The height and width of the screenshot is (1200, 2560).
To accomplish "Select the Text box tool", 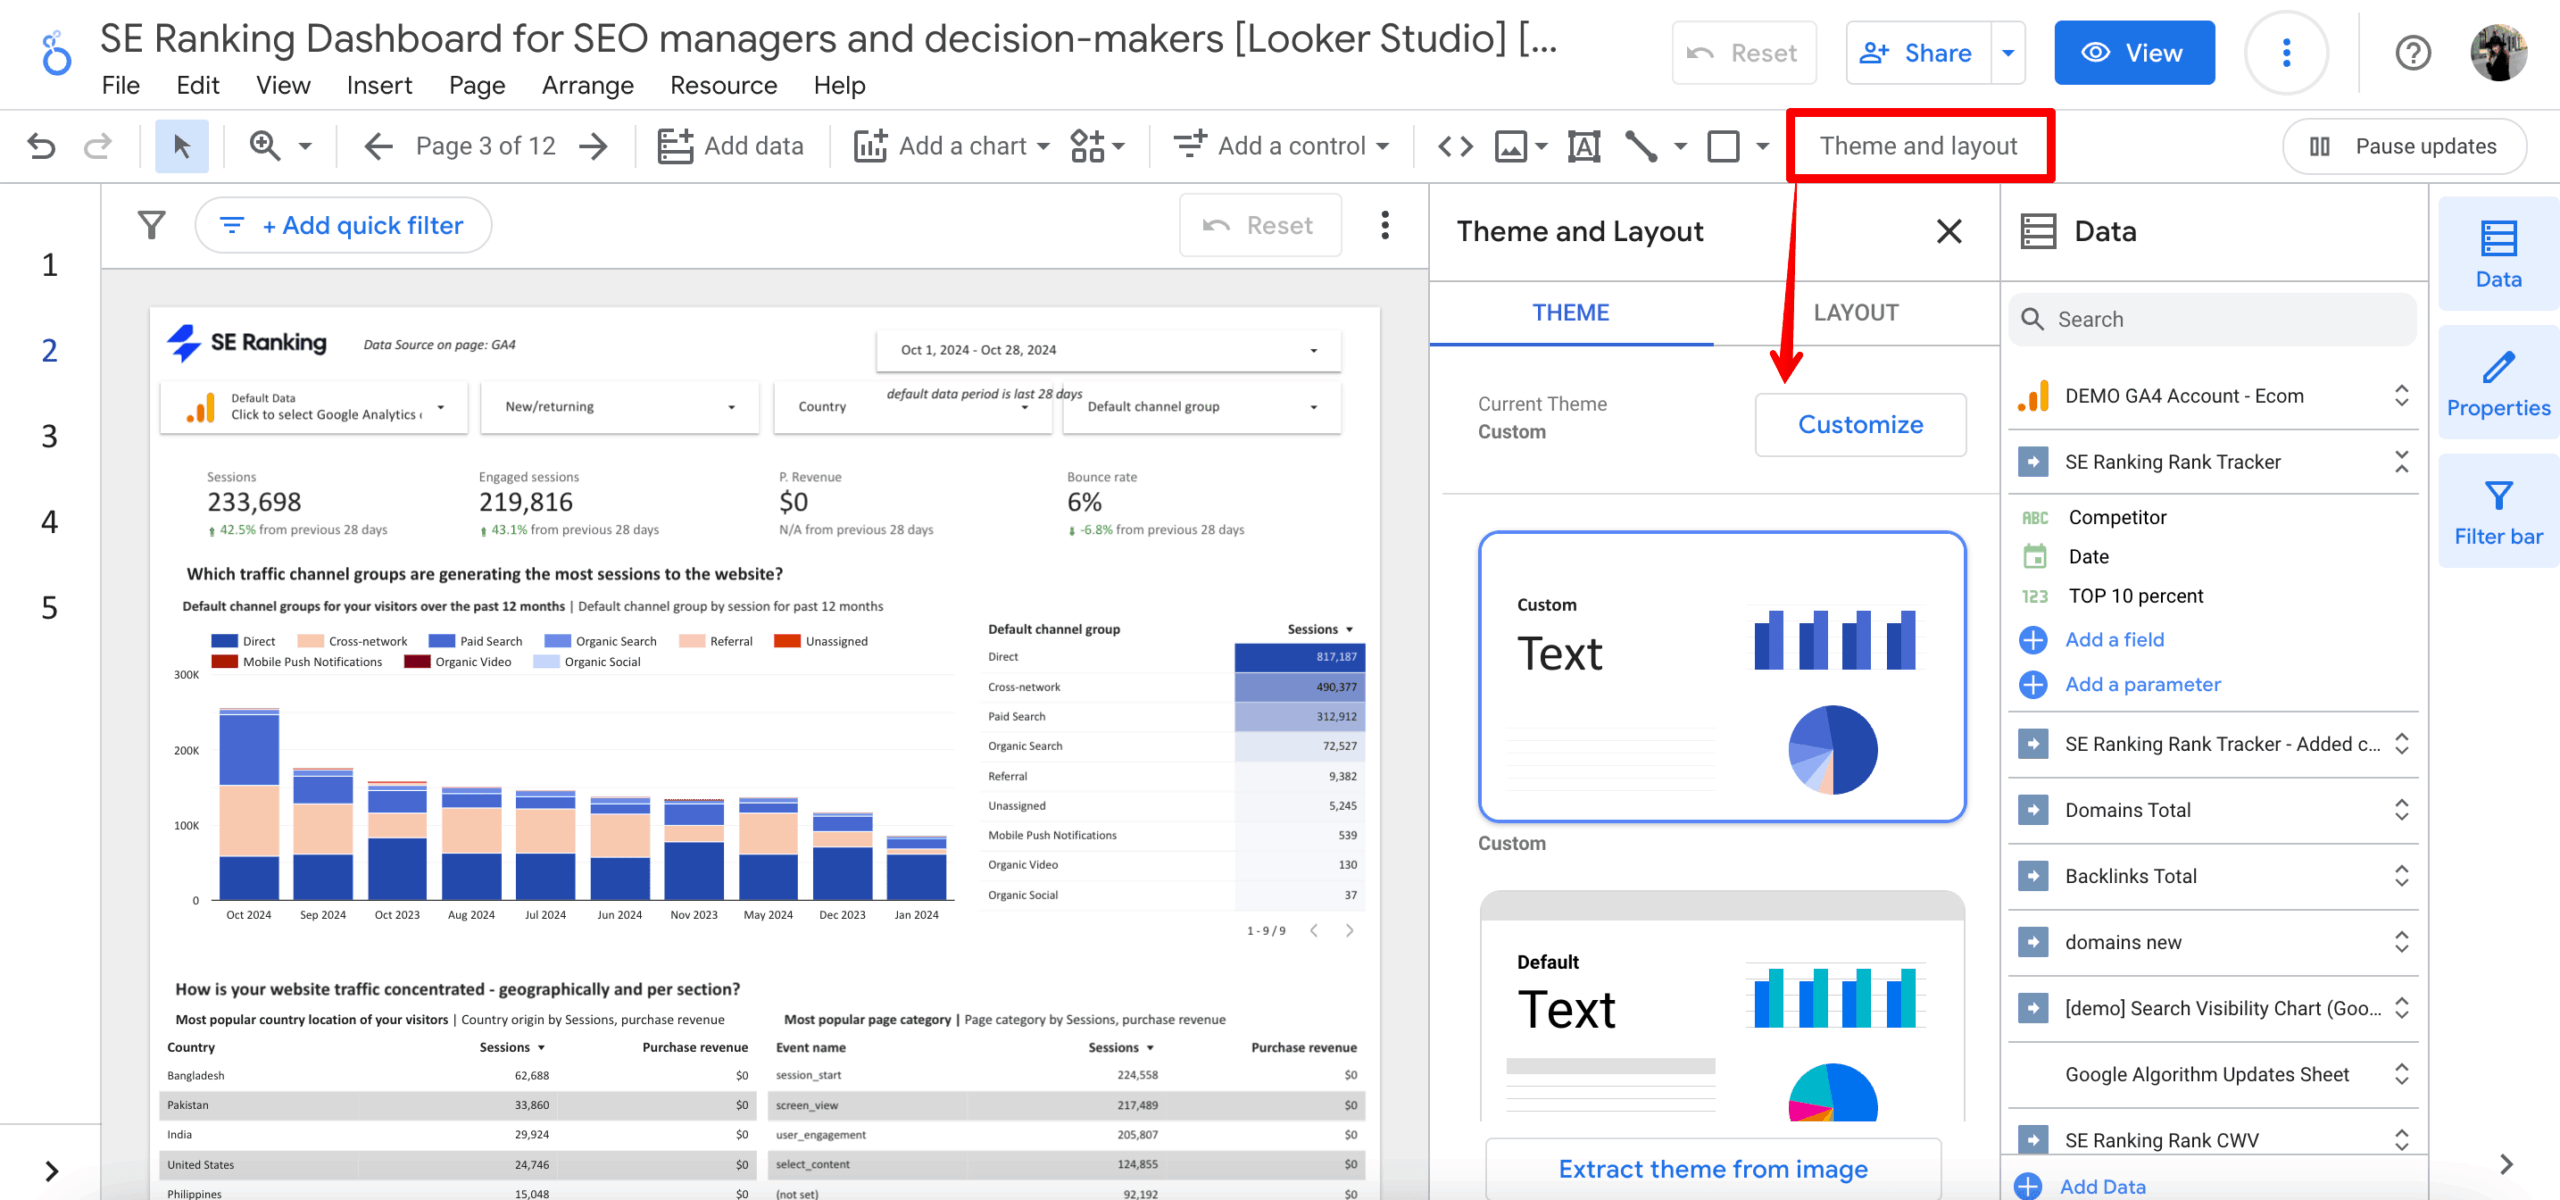I will 1584,145.
